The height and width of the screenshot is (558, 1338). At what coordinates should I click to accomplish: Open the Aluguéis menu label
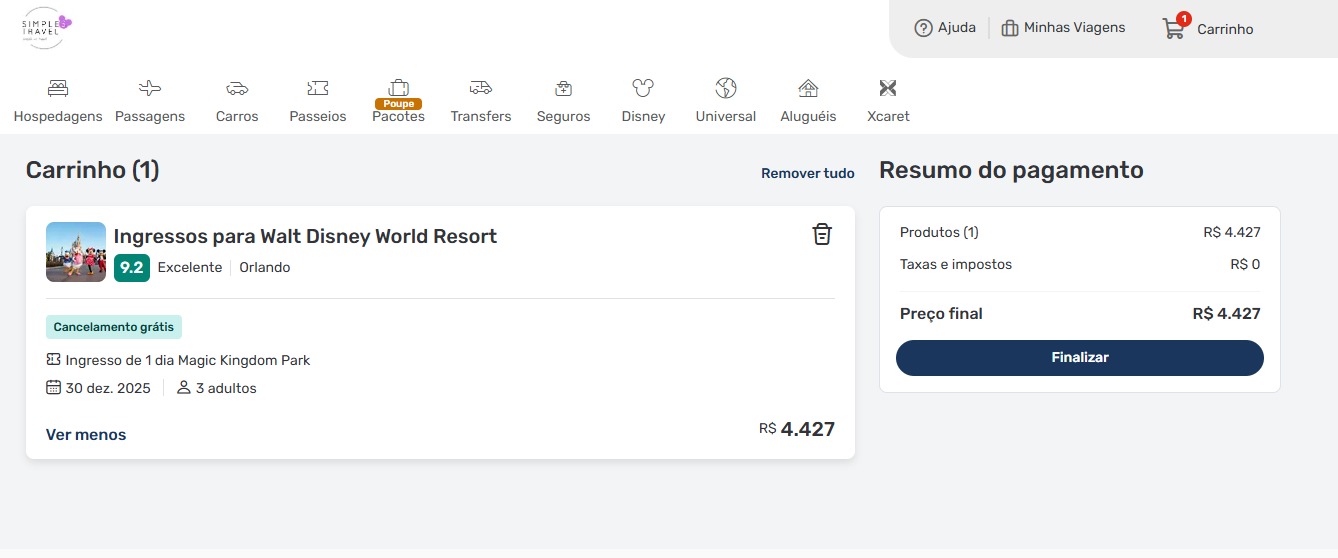click(808, 116)
